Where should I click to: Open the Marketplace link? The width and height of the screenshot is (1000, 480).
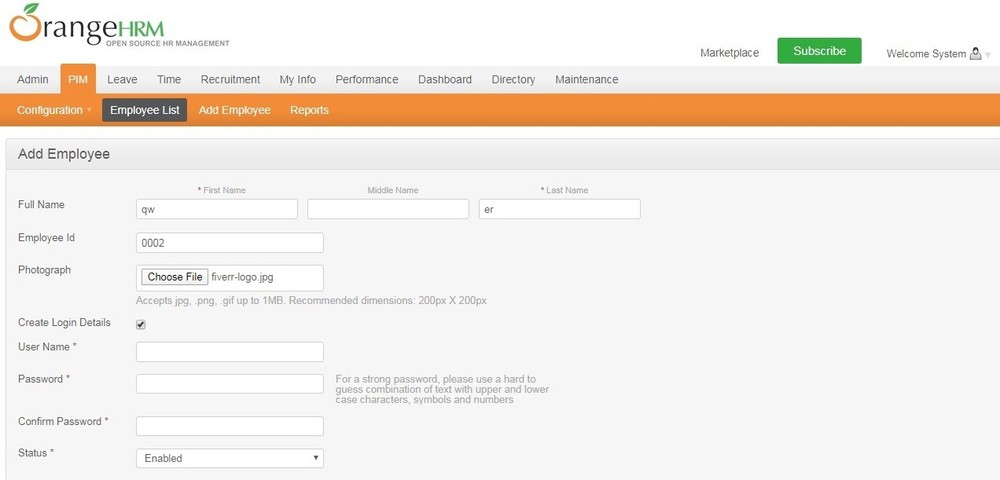(730, 53)
